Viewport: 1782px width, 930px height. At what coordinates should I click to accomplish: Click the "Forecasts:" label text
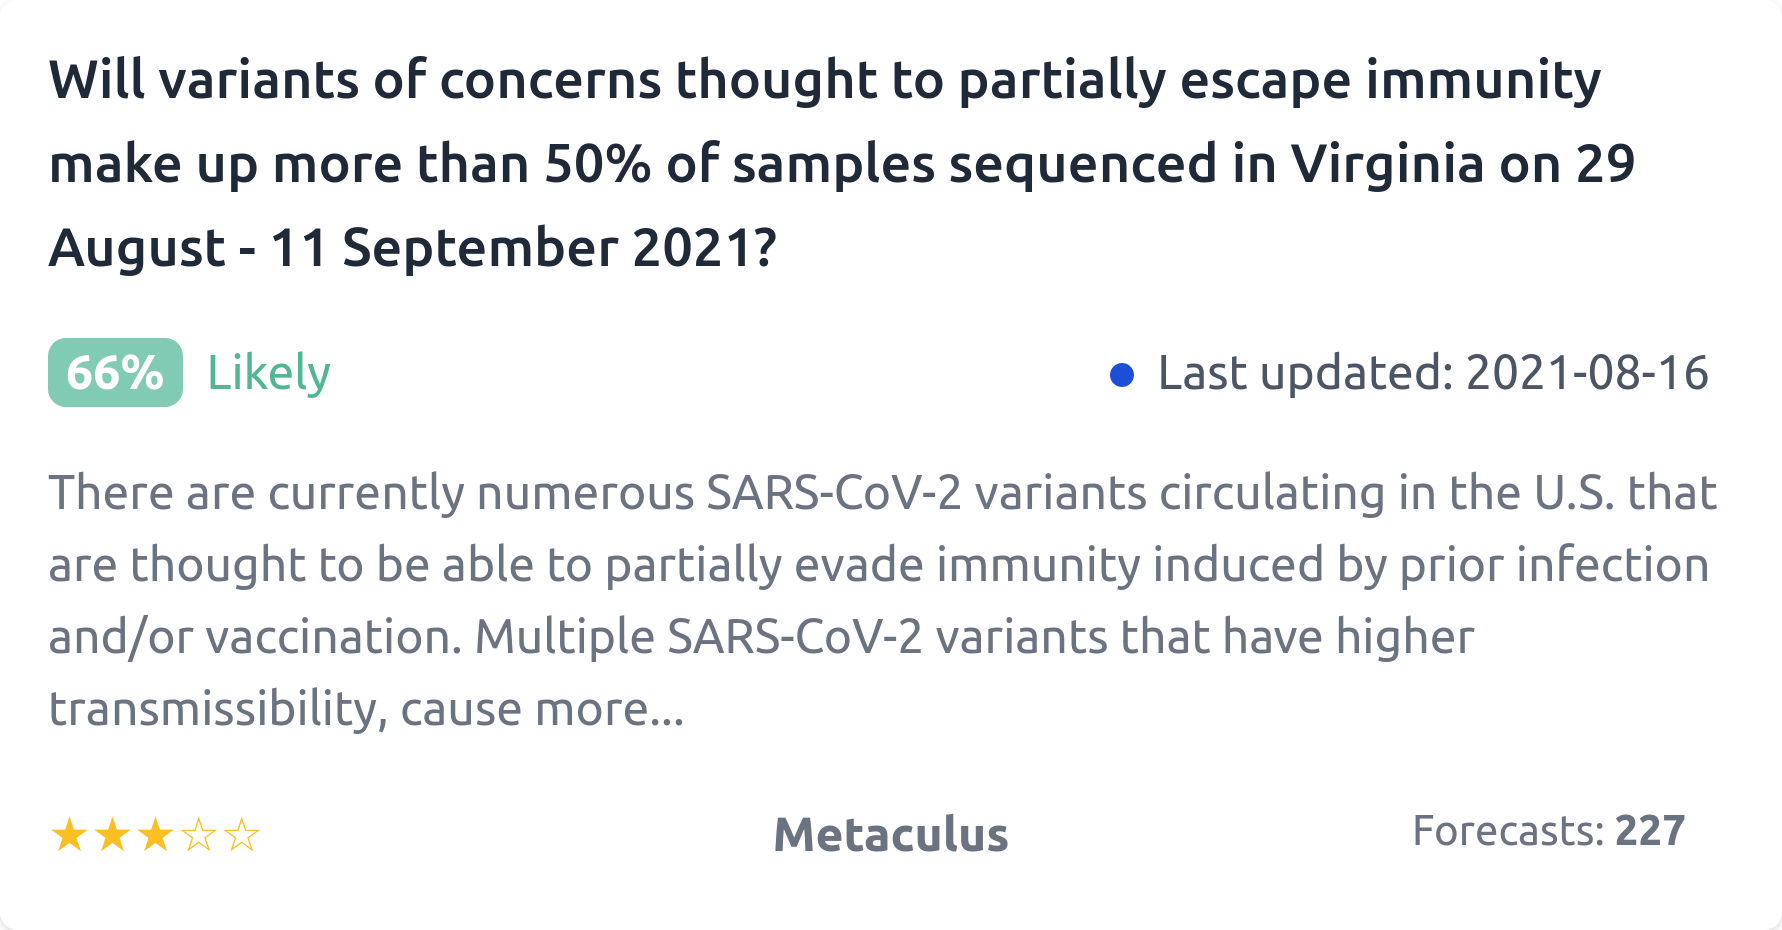[x=1508, y=831]
